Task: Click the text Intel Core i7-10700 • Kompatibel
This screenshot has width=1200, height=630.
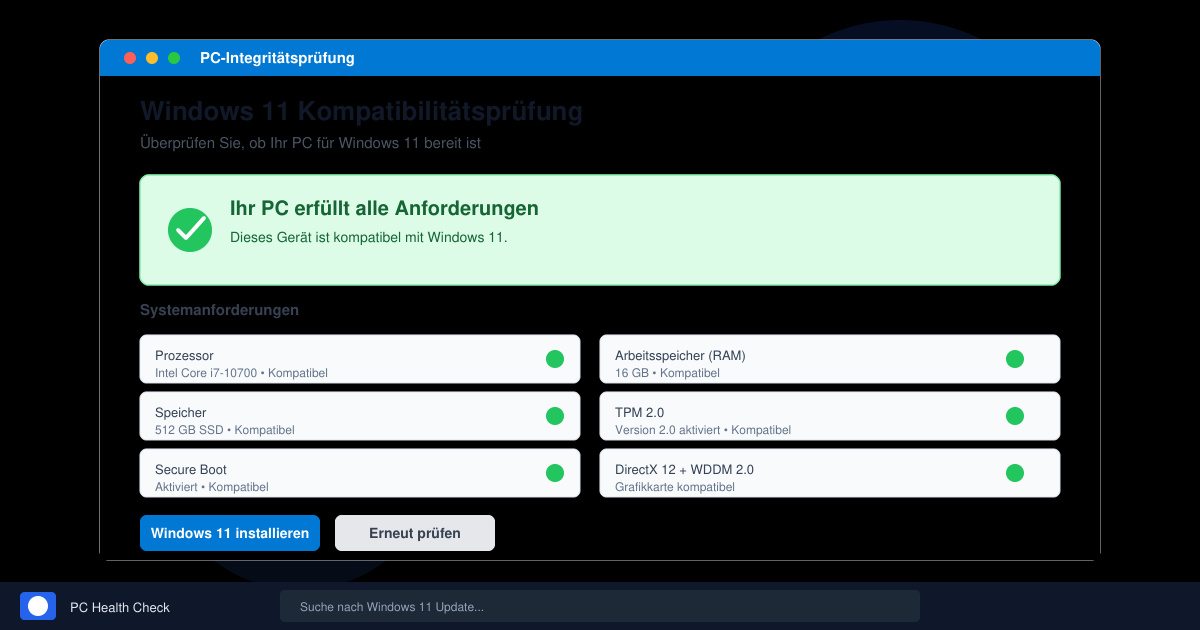Action: (241, 373)
